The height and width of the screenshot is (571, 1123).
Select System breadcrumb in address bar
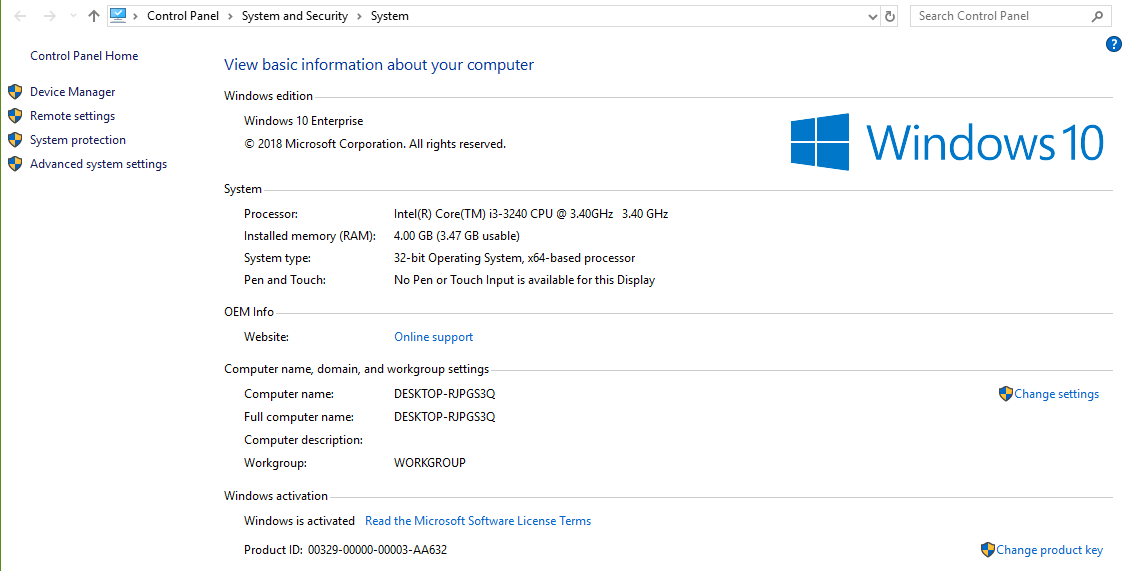[390, 16]
